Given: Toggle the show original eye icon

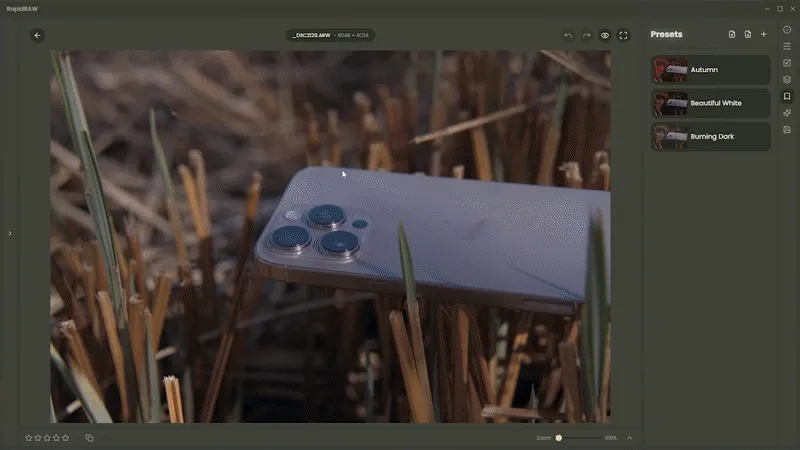Looking at the screenshot, I should (x=605, y=35).
